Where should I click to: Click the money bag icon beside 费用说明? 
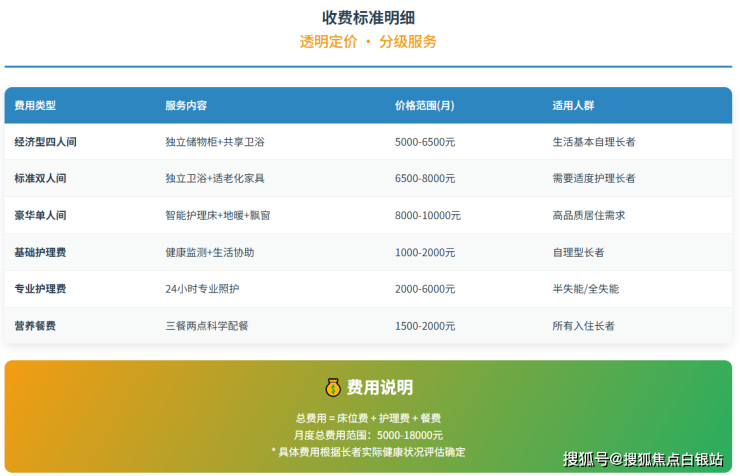333,387
